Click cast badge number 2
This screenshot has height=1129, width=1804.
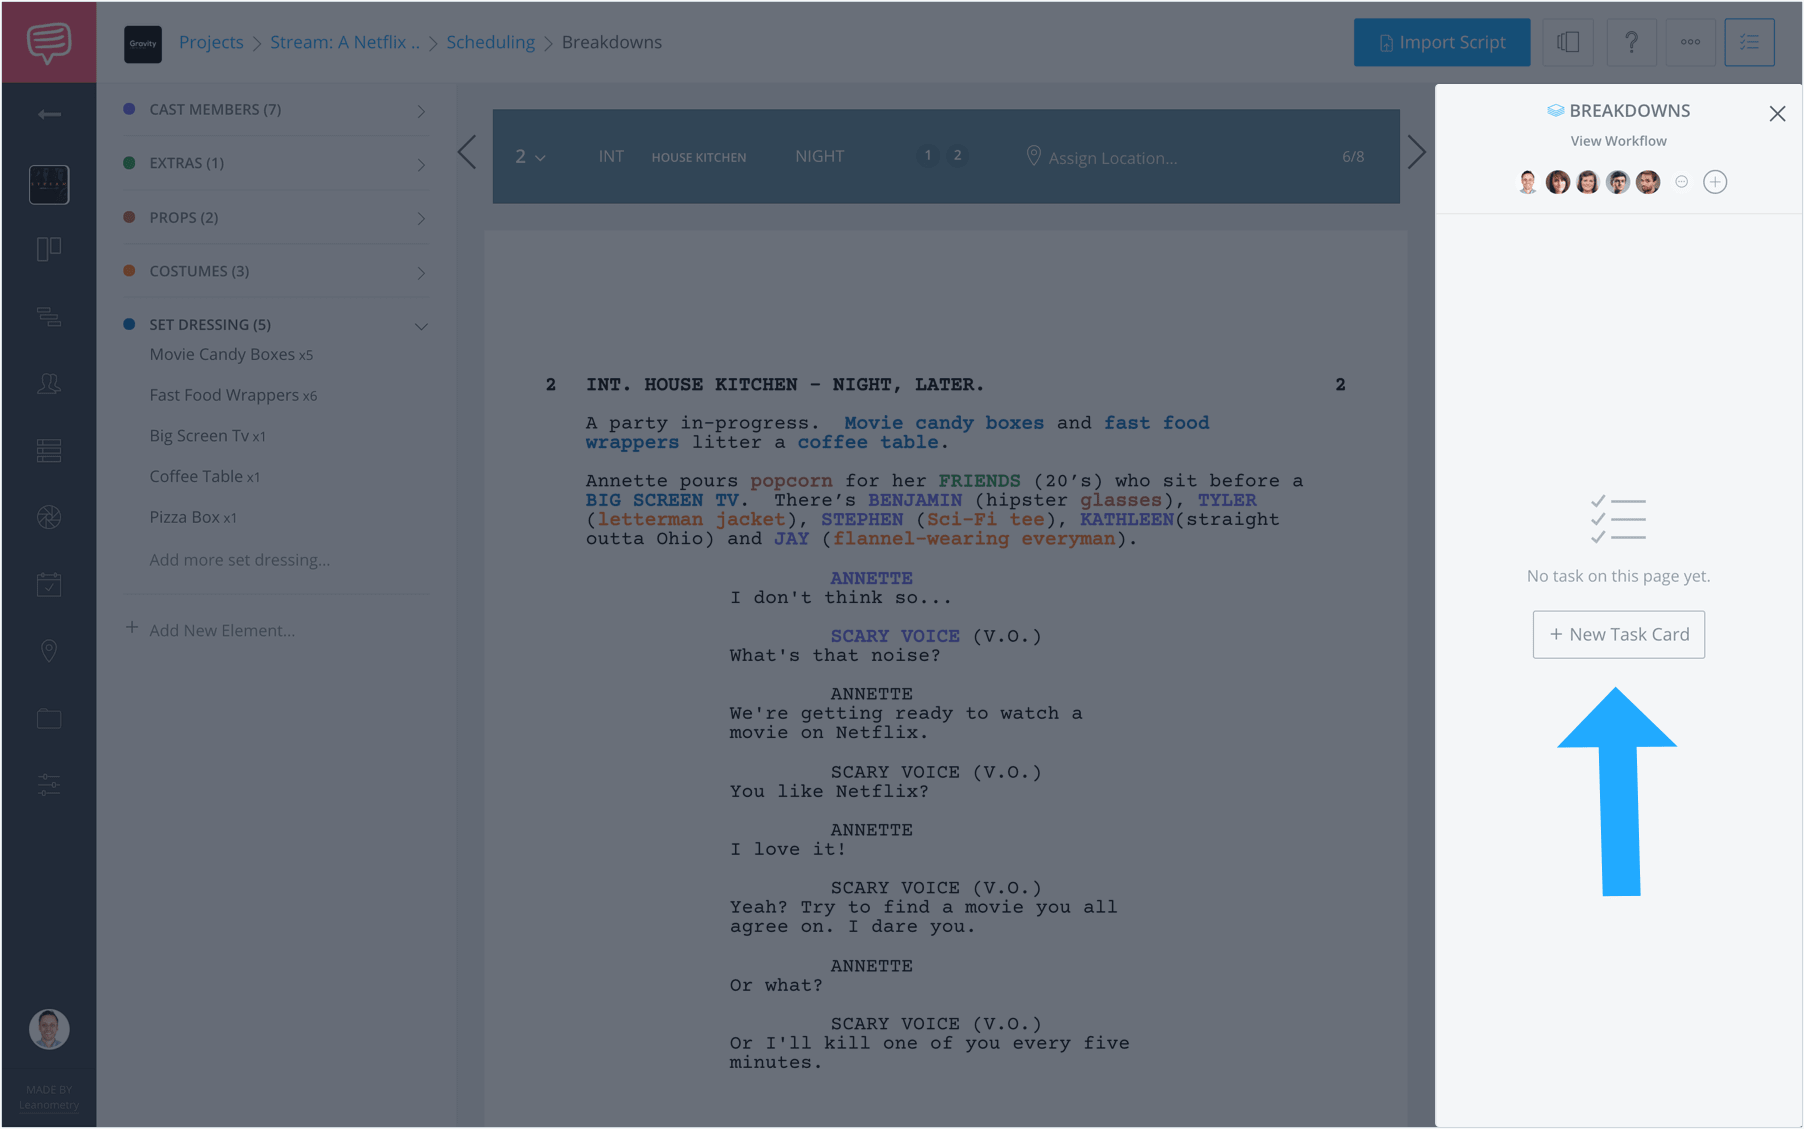957,155
